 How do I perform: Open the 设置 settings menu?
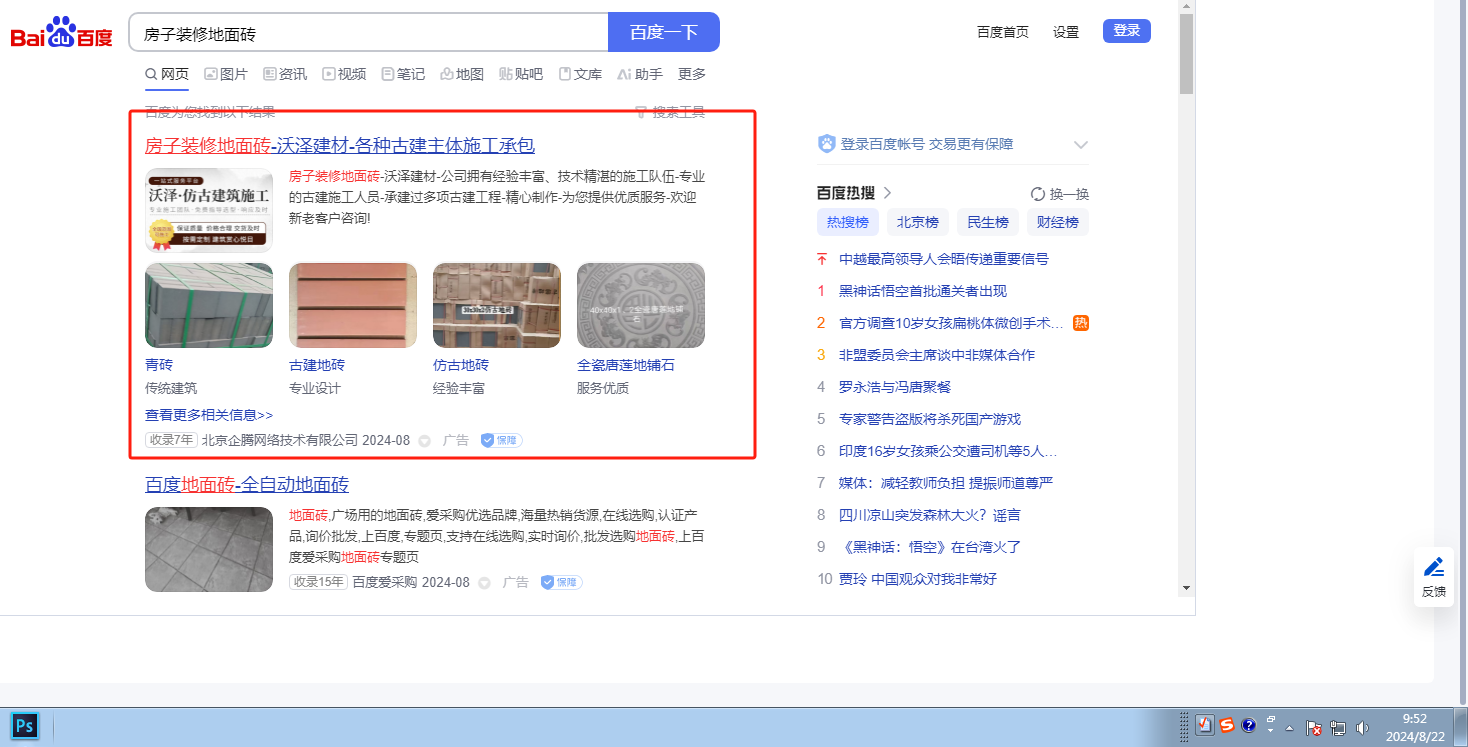coord(1066,32)
